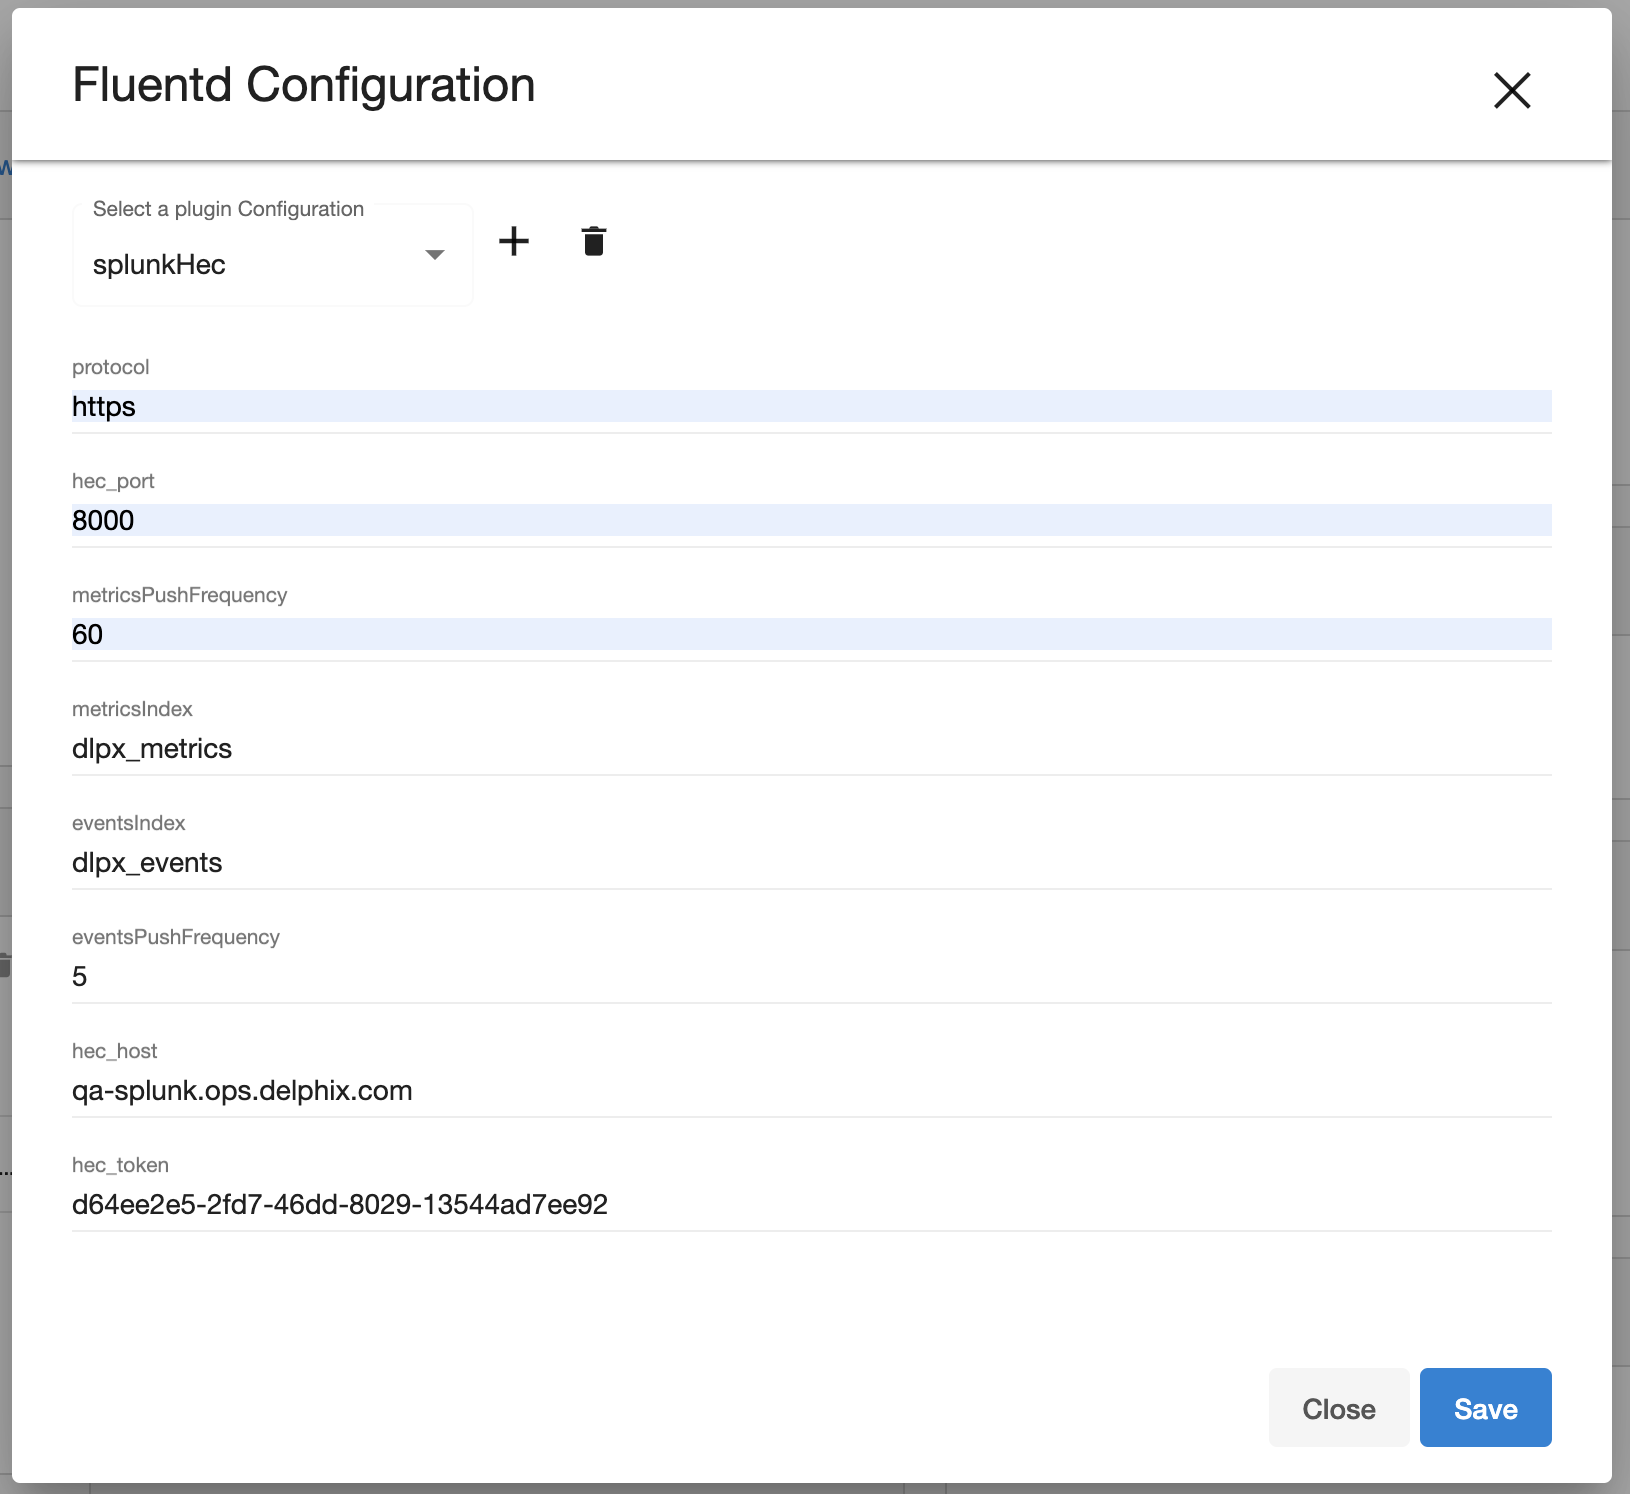This screenshot has height=1494, width=1630.
Task: Expand the plugin configuration dropdown arrow
Action: (x=434, y=255)
